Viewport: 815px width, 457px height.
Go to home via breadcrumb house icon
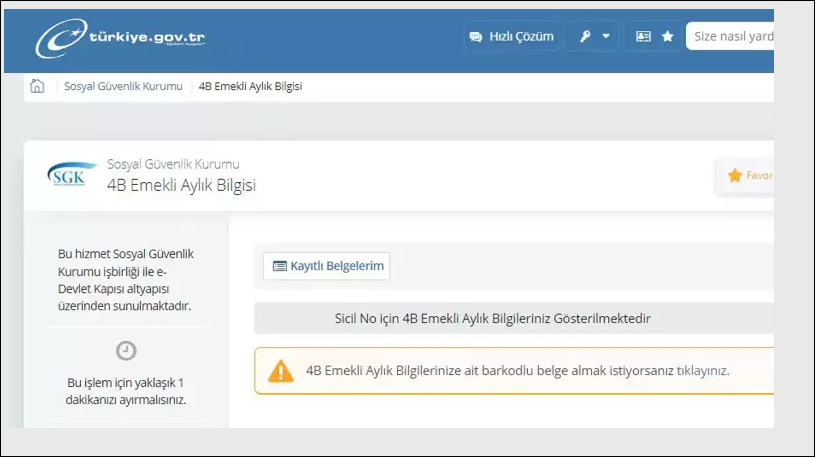click(x=38, y=86)
